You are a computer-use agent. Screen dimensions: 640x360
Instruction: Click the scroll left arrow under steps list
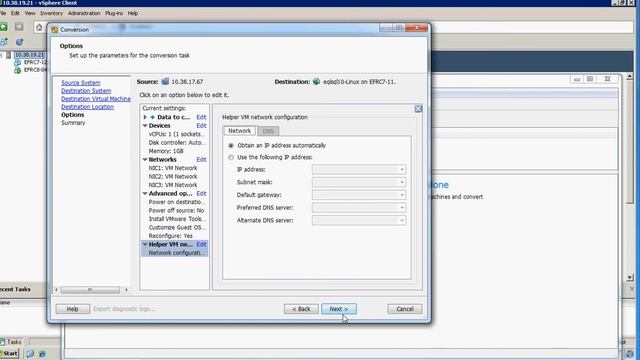click(56, 290)
